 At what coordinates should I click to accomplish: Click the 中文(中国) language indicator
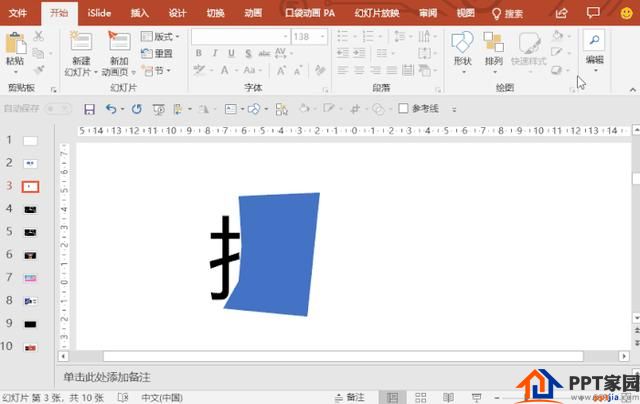tap(162, 397)
